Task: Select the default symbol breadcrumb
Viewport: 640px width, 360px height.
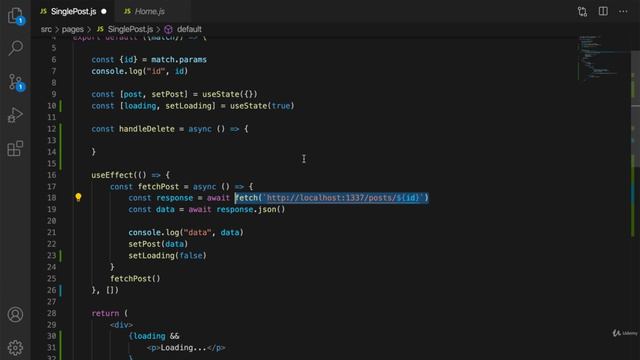Action: (189, 29)
